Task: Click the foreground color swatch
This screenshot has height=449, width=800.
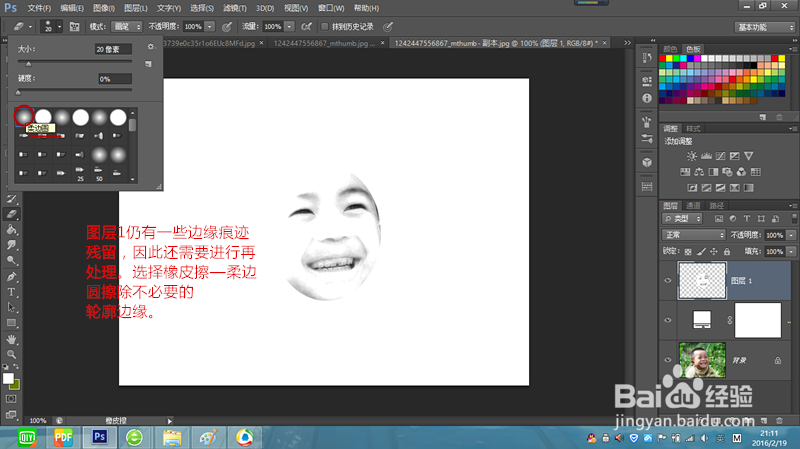Action: coord(8,378)
